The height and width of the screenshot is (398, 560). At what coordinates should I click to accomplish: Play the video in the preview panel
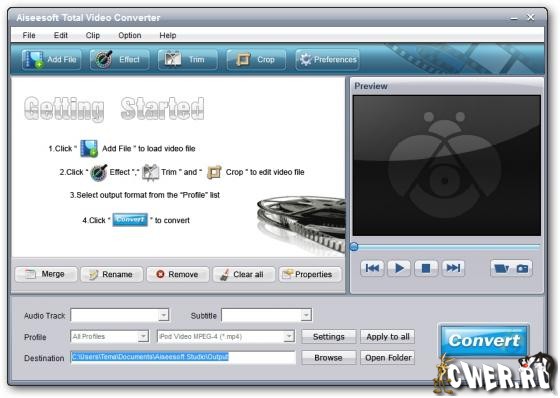399,268
